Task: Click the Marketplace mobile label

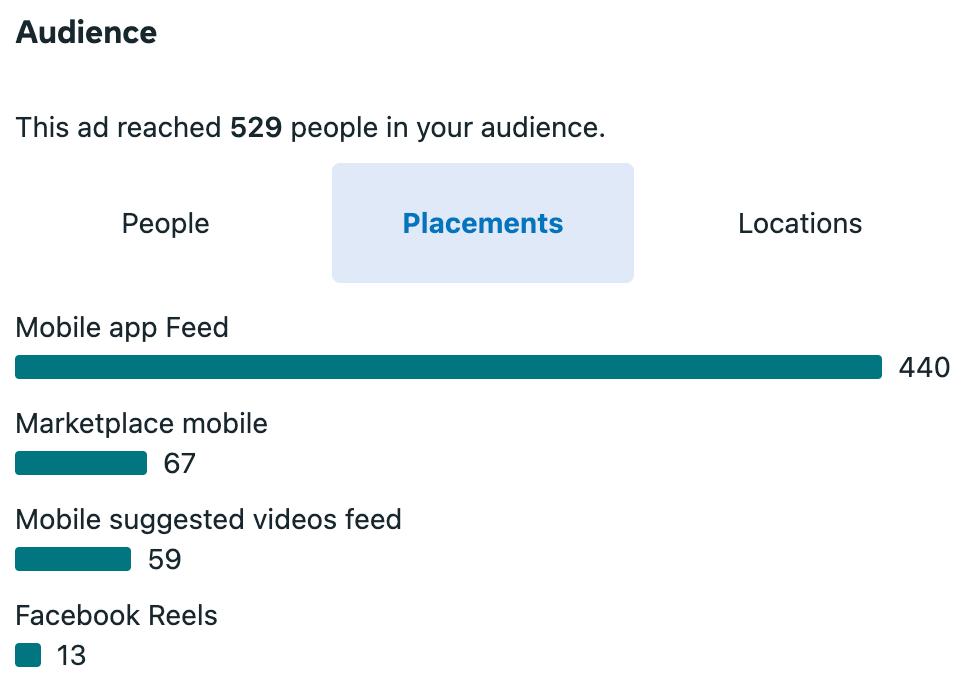Action: (141, 423)
